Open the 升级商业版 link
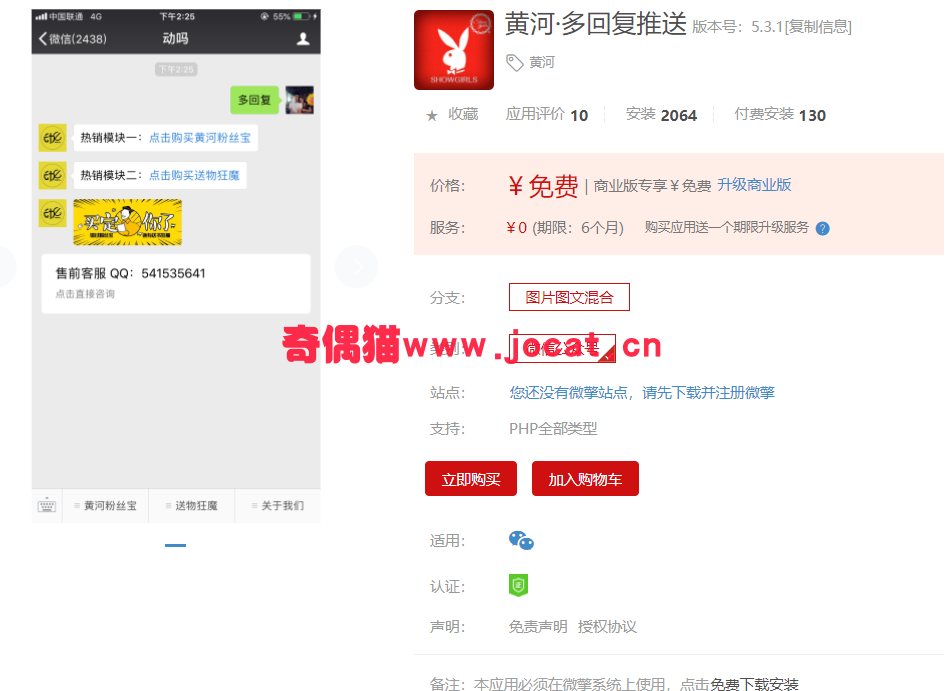 coord(754,185)
